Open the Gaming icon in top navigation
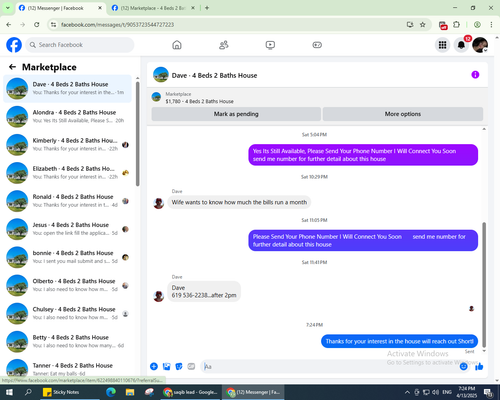This screenshot has height=400, width=500. pyautogui.click(x=317, y=45)
